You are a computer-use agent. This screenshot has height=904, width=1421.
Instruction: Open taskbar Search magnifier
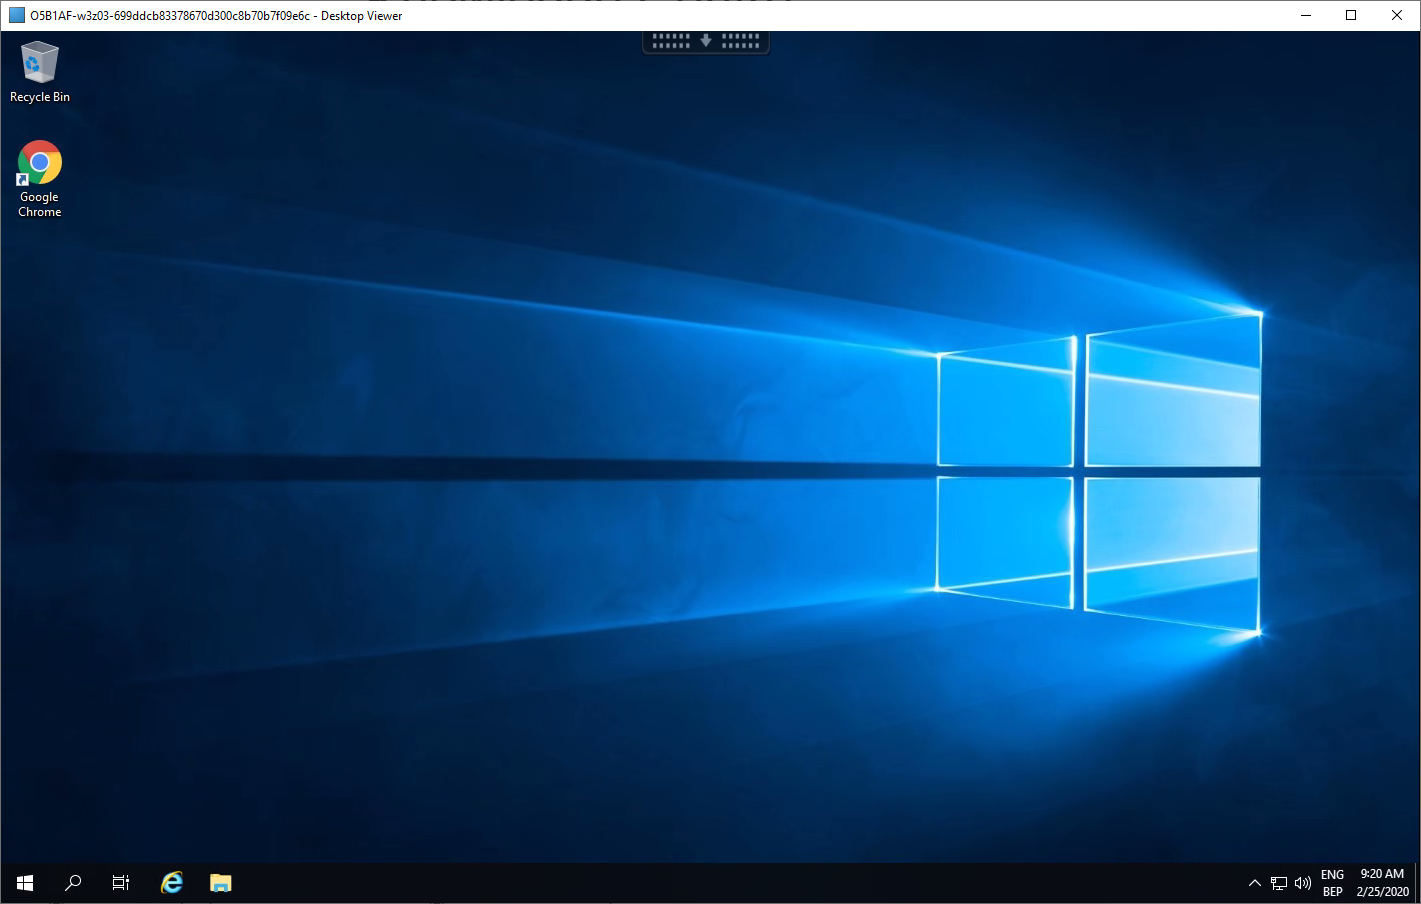click(73, 883)
